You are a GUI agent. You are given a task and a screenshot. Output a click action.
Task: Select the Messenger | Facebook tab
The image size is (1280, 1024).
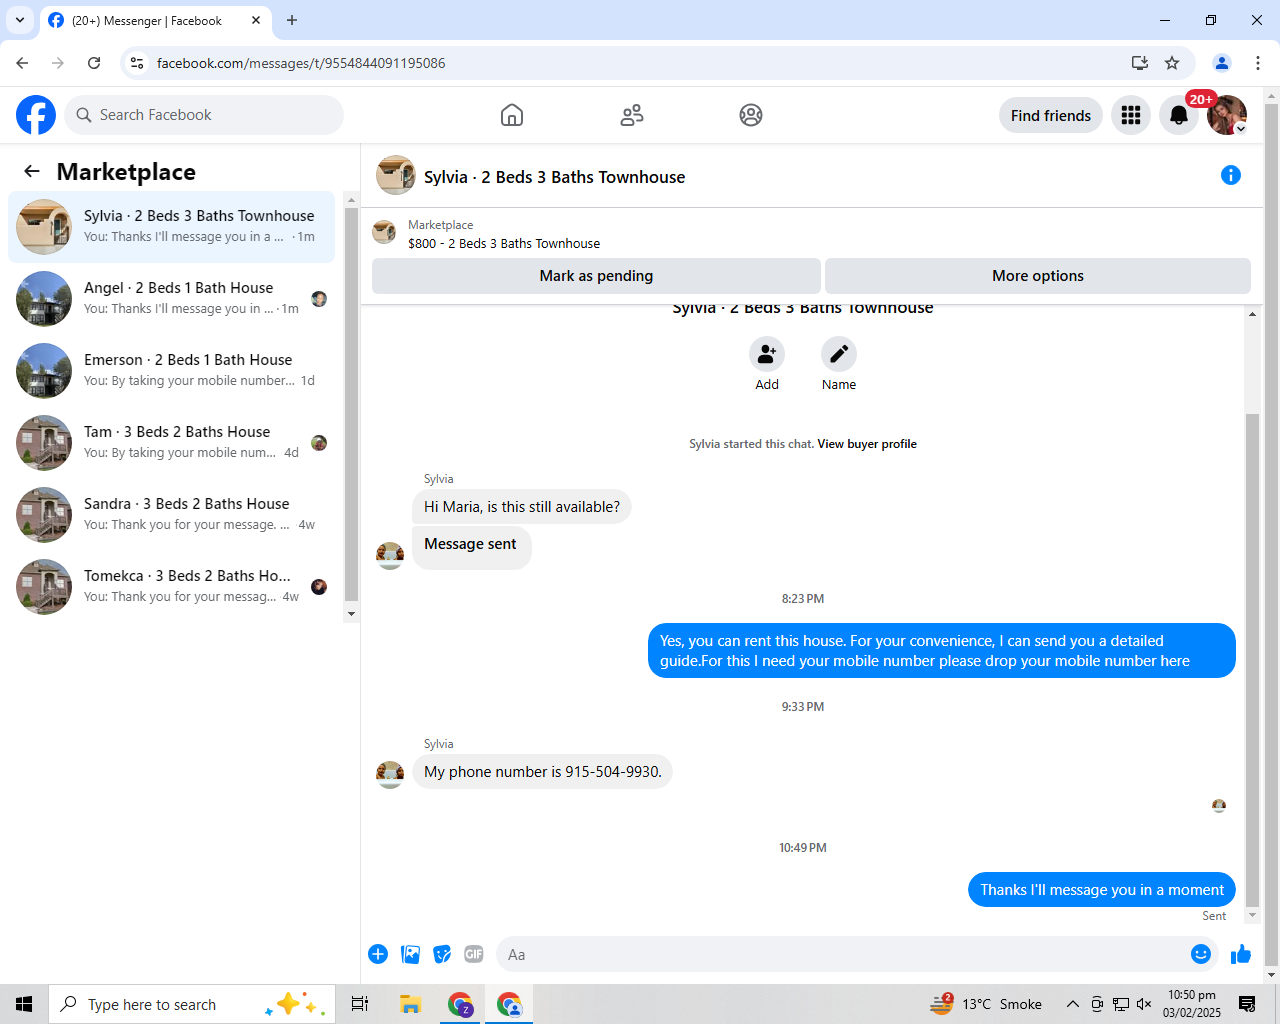155,20
